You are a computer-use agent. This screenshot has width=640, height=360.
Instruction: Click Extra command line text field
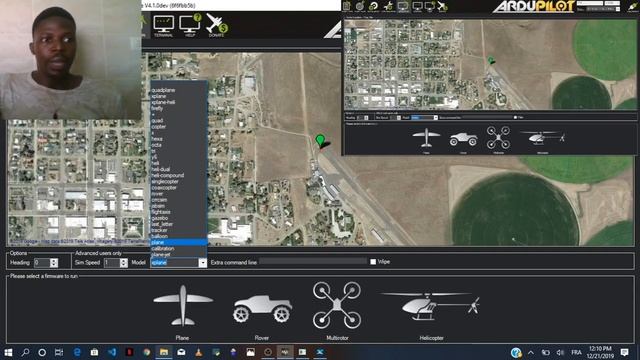tap(313, 262)
